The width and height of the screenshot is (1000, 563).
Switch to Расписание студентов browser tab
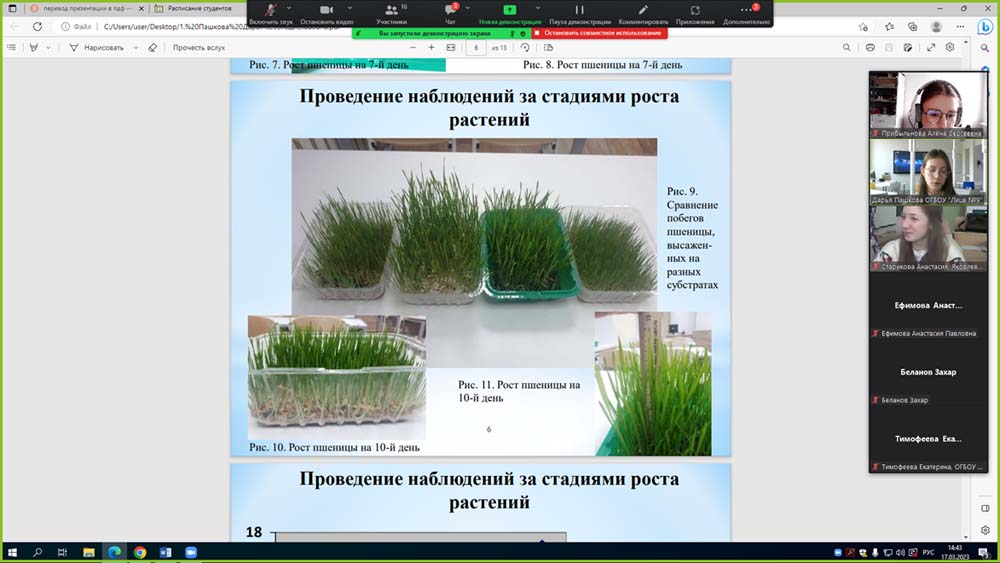click(x=195, y=8)
